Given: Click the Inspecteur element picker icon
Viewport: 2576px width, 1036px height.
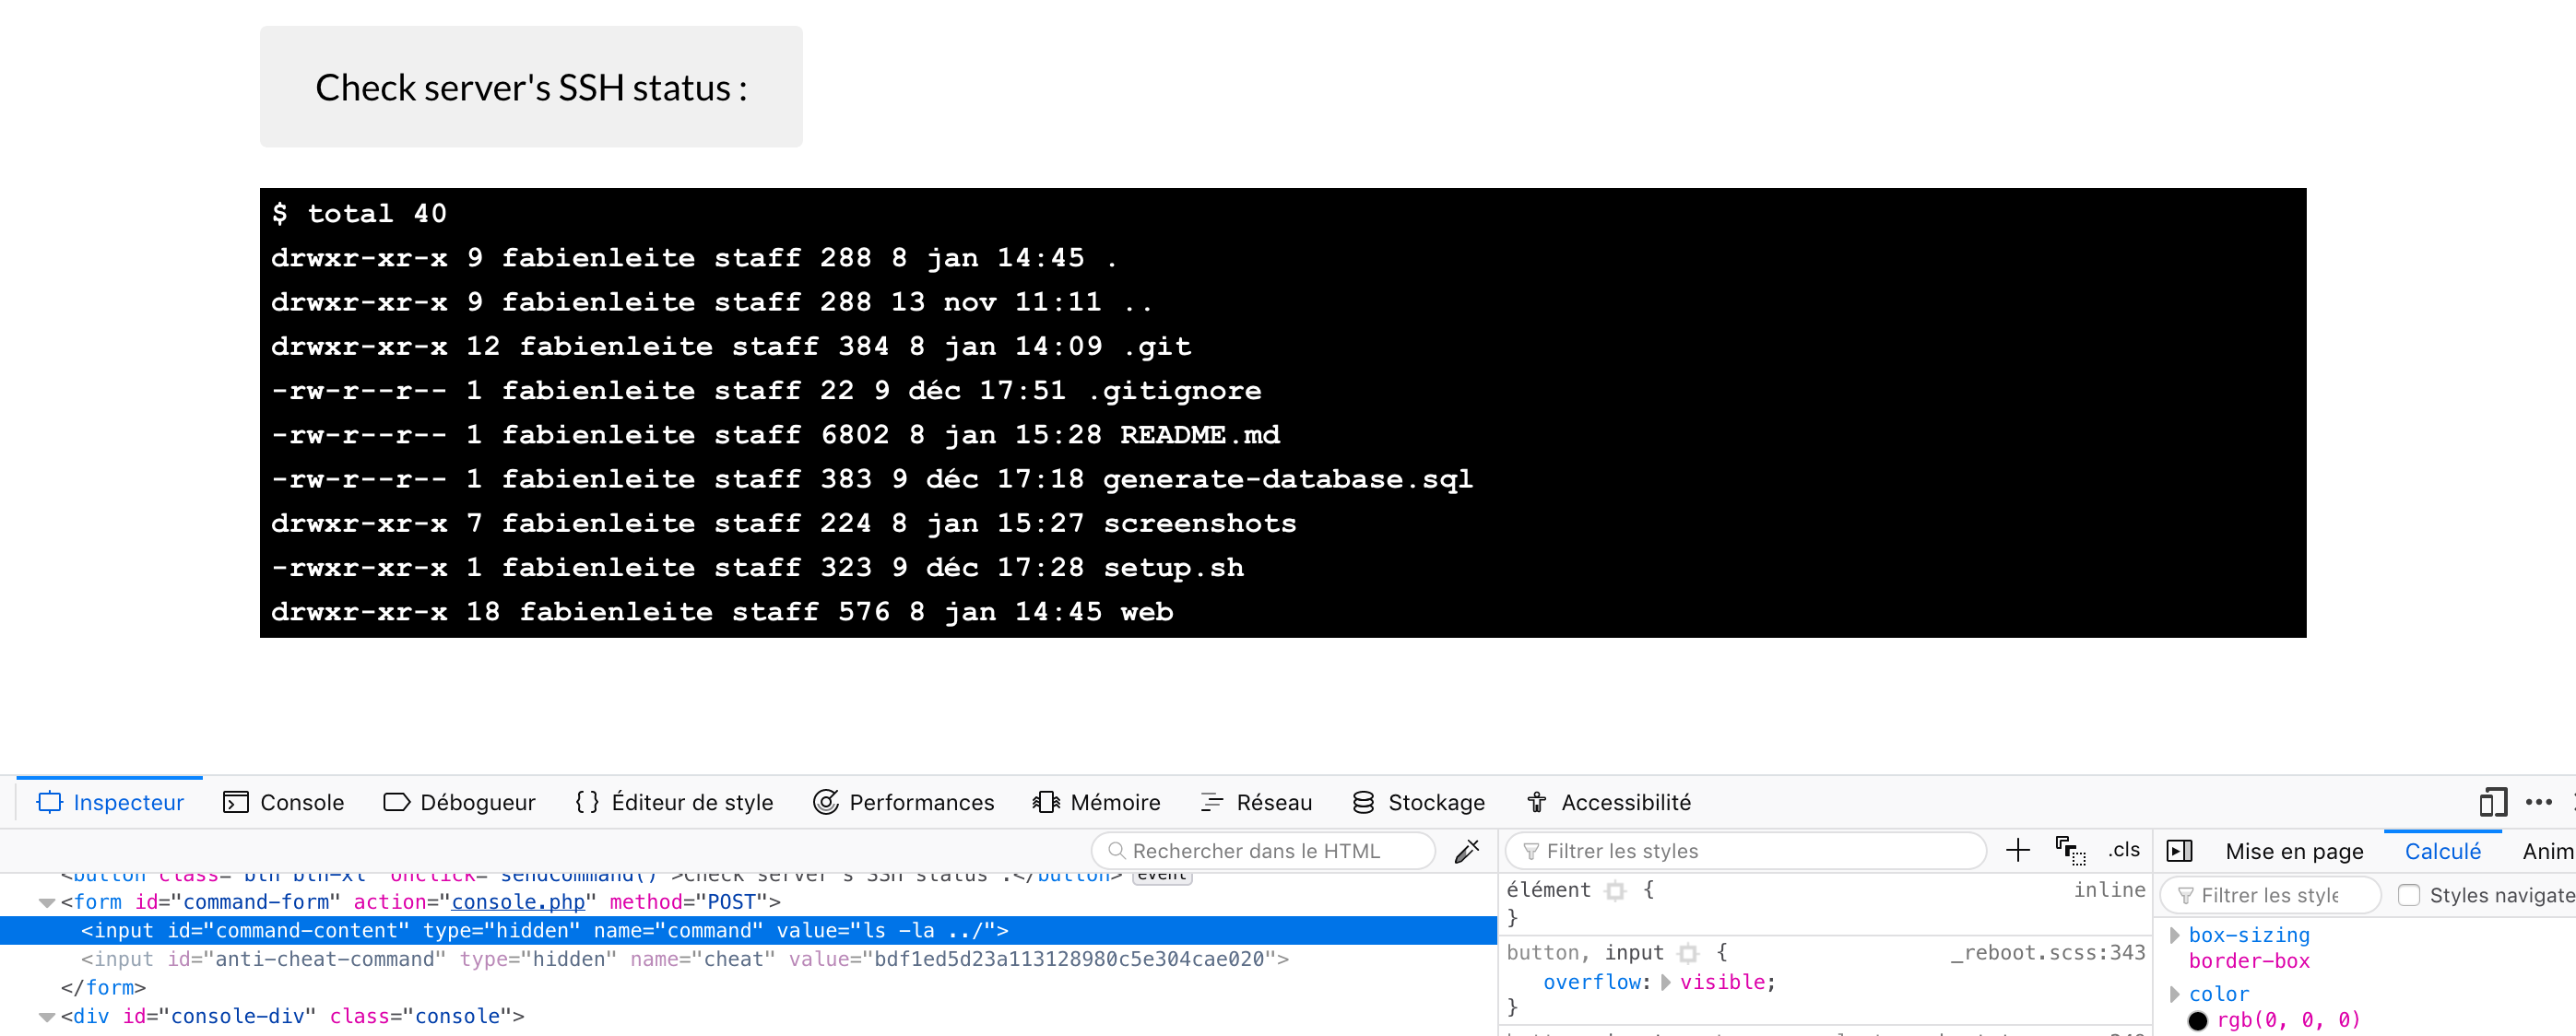Looking at the screenshot, I should click(50, 802).
